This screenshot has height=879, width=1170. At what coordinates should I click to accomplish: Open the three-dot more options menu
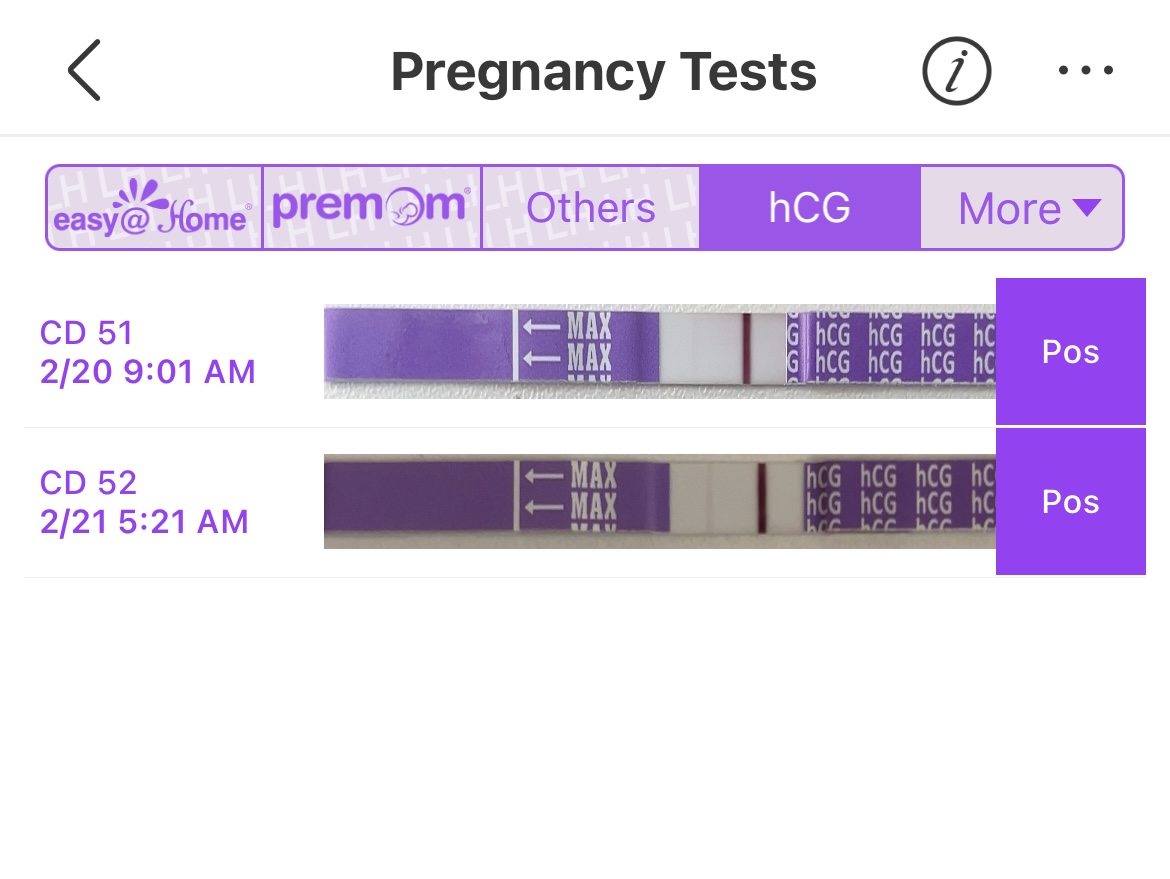coord(1085,72)
